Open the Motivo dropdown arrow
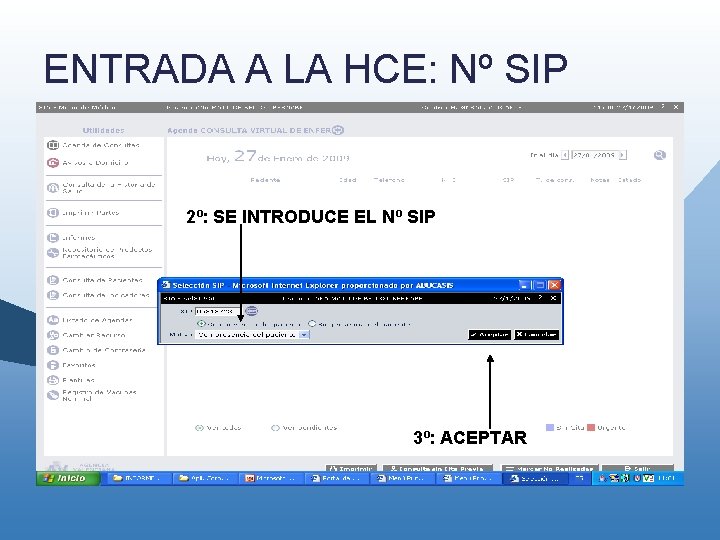Image resolution: width=720 pixels, height=540 pixels. pyautogui.click(x=304, y=335)
